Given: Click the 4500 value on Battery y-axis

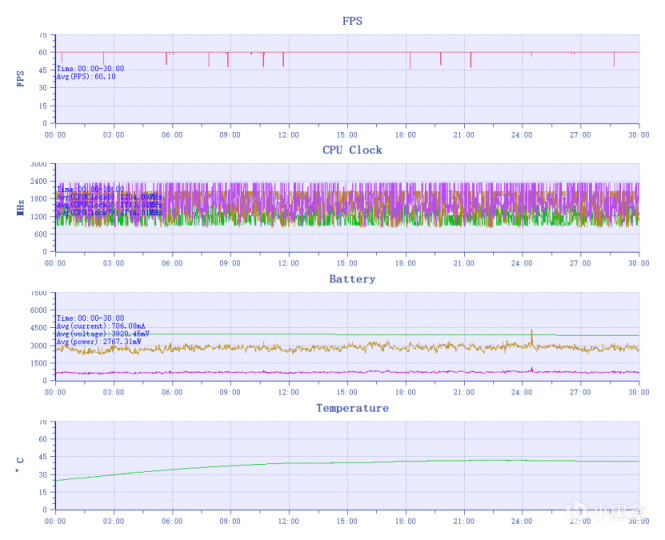Looking at the screenshot, I should click(x=39, y=327).
